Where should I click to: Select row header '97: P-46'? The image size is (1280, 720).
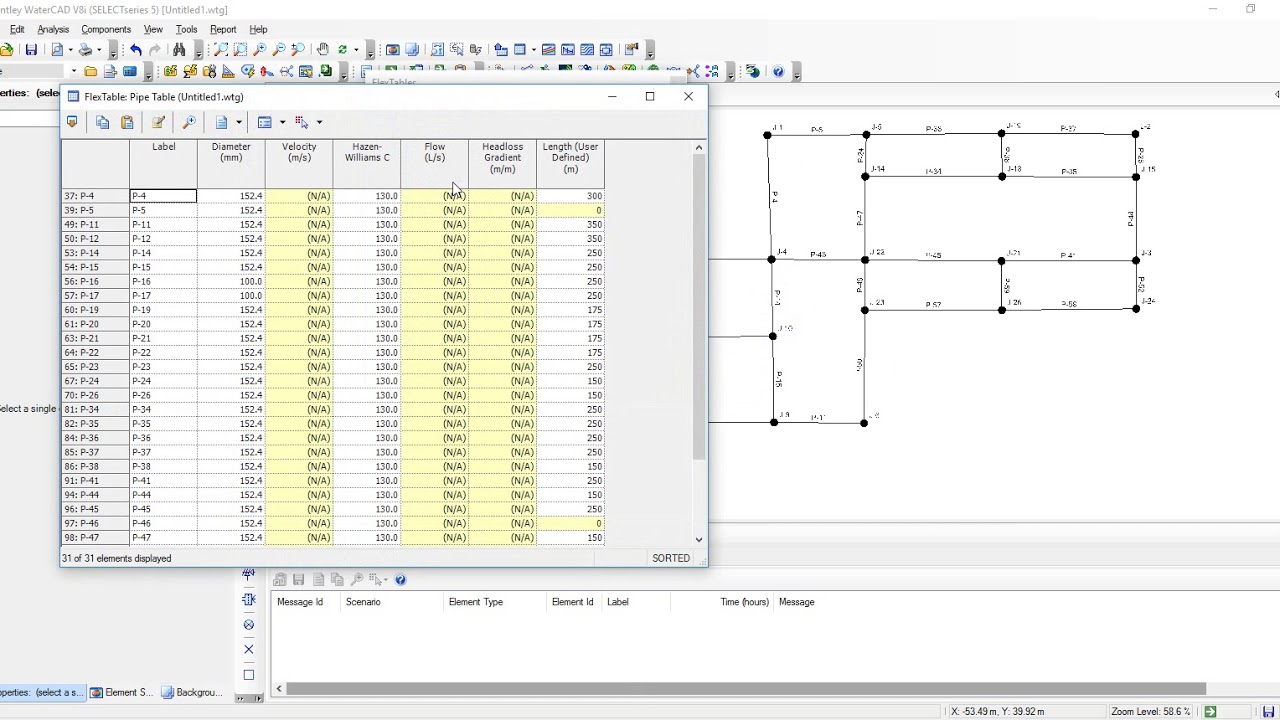[95, 523]
